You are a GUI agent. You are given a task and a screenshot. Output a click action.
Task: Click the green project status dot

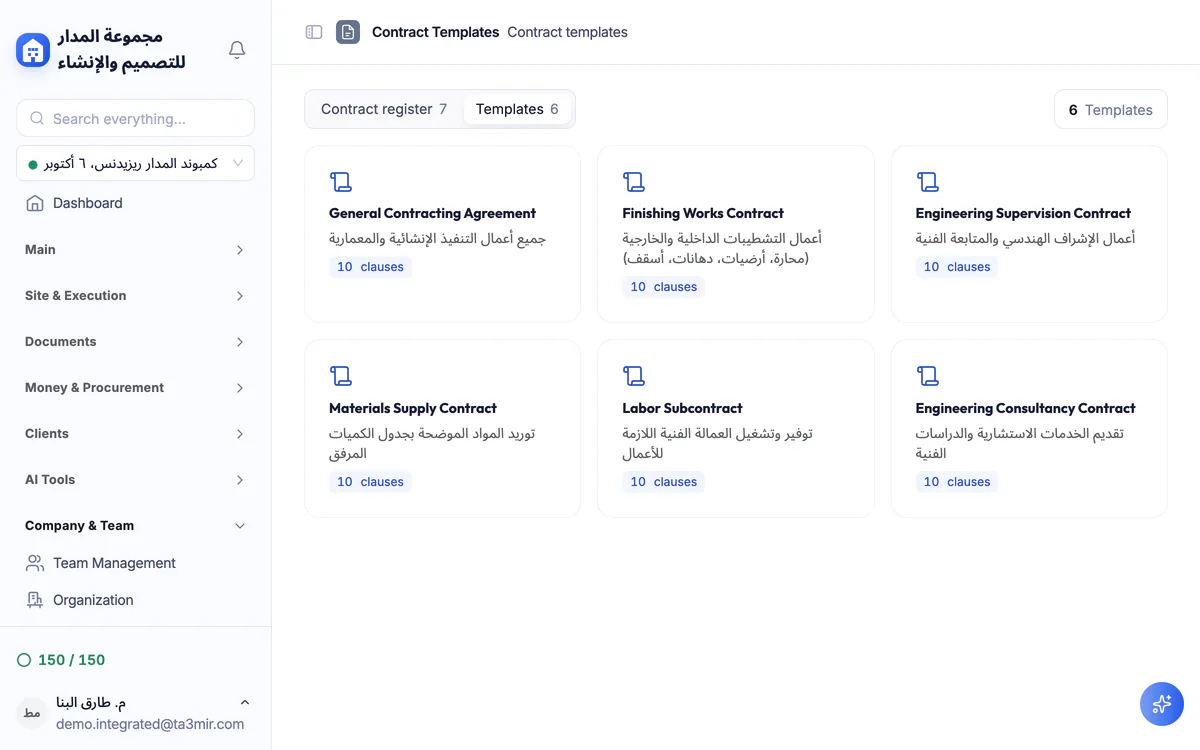33,164
